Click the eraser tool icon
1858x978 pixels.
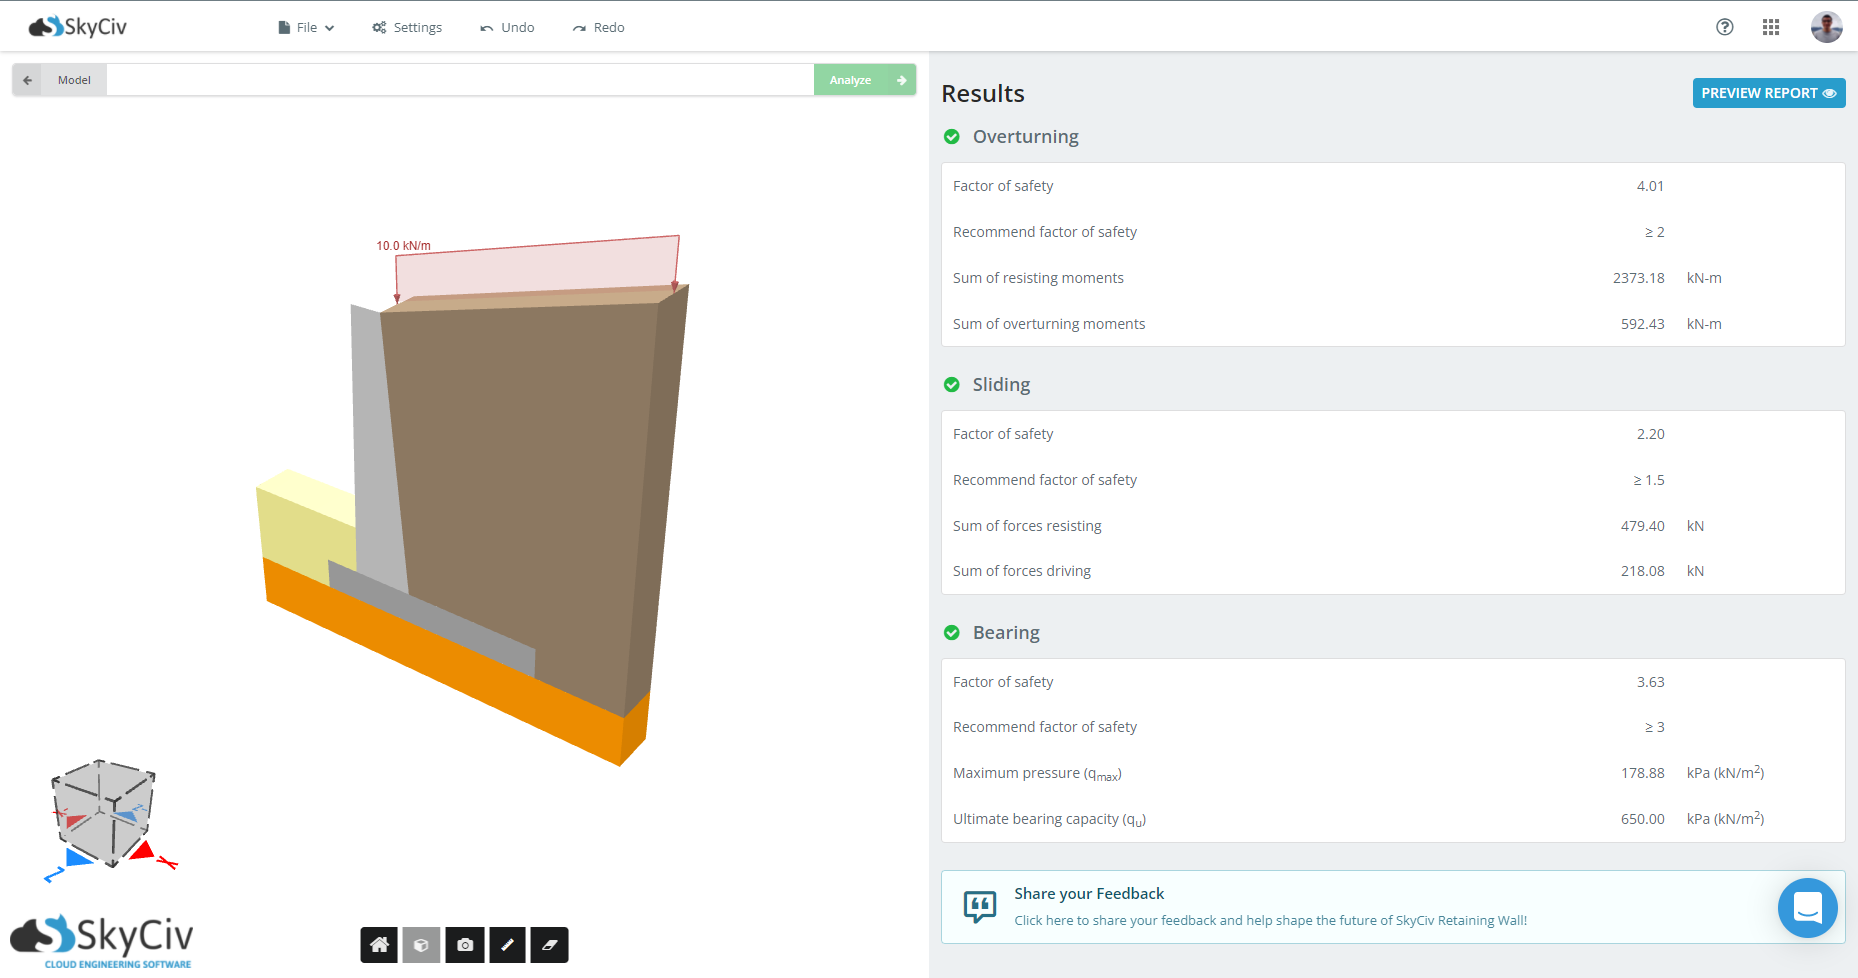click(x=549, y=945)
